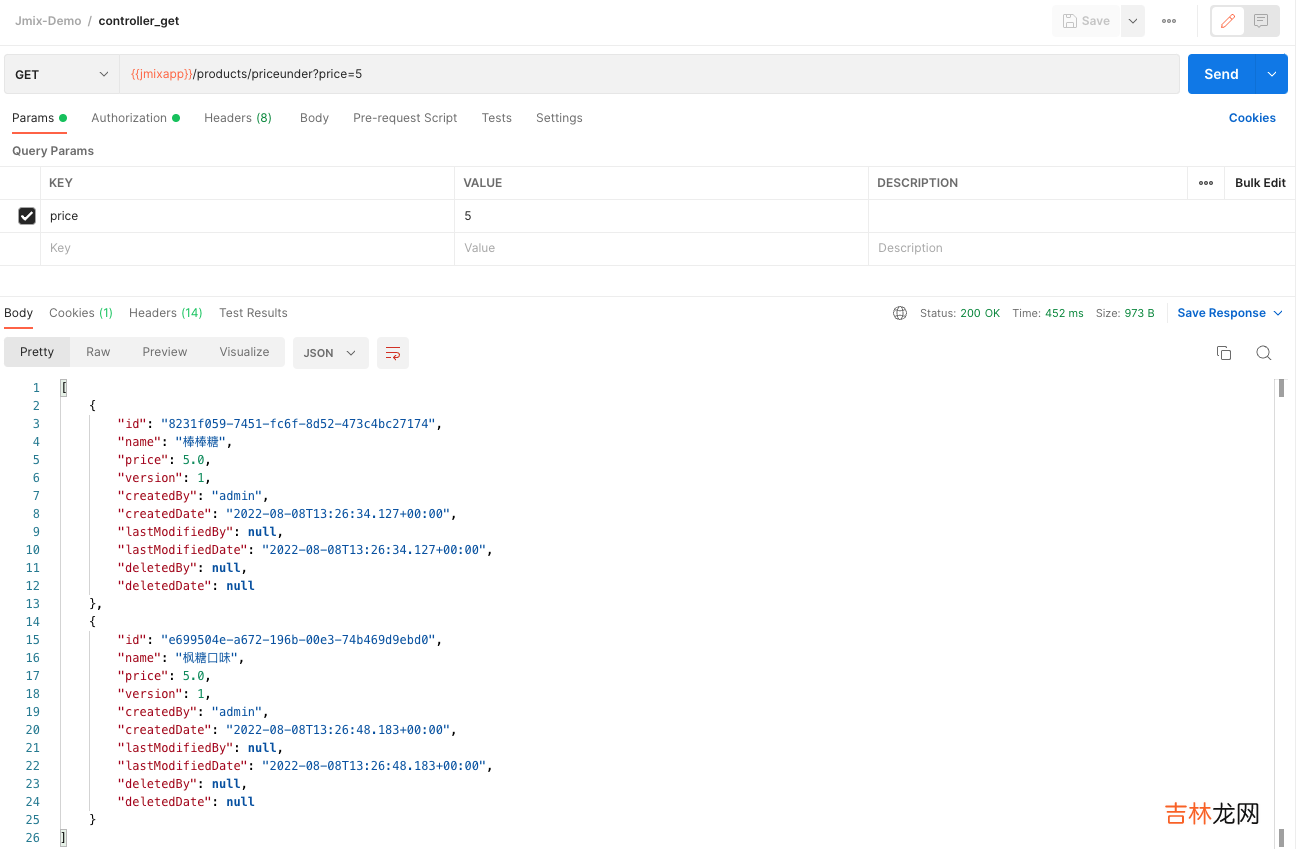
Task: Open the Cookies link
Action: click(x=1252, y=118)
